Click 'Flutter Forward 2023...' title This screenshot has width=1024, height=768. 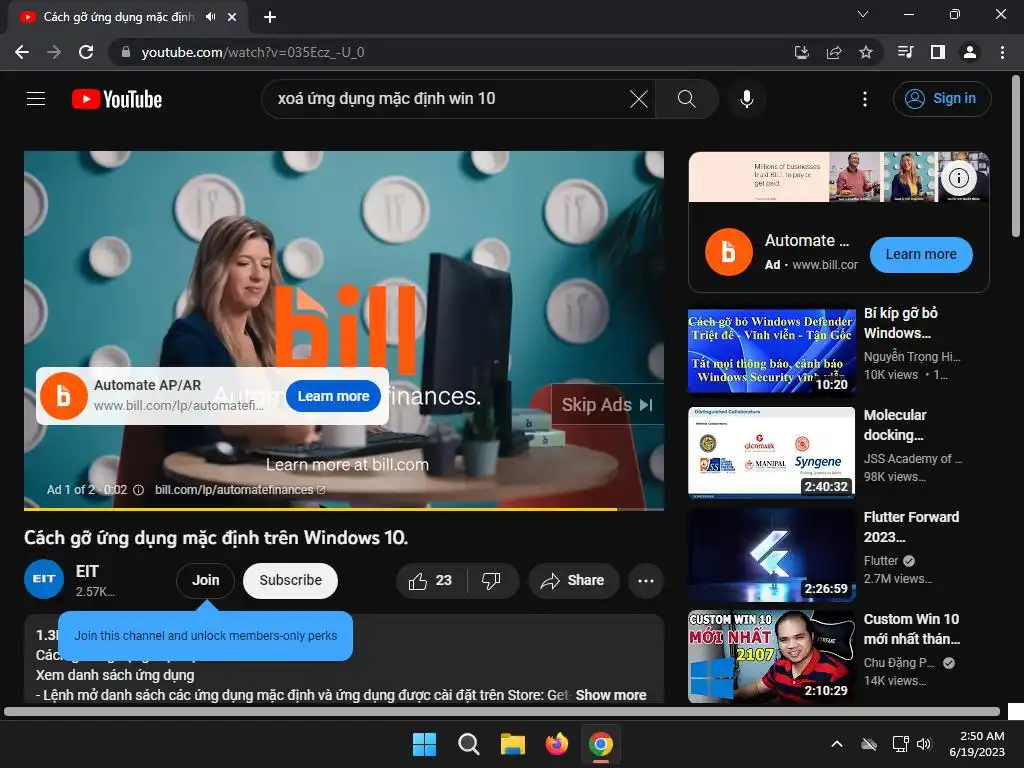(911, 527)
